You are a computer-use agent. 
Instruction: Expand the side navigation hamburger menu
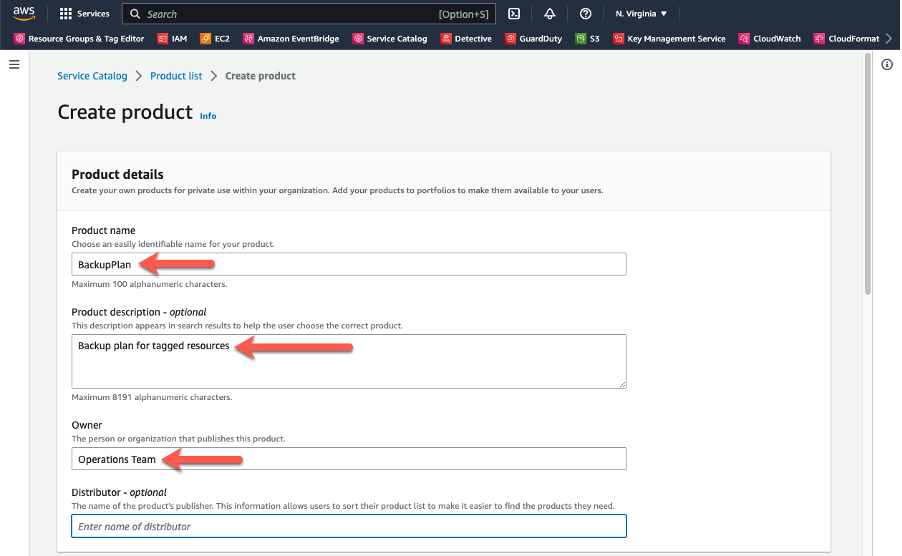pyautogui.click(x=14, y=64)
